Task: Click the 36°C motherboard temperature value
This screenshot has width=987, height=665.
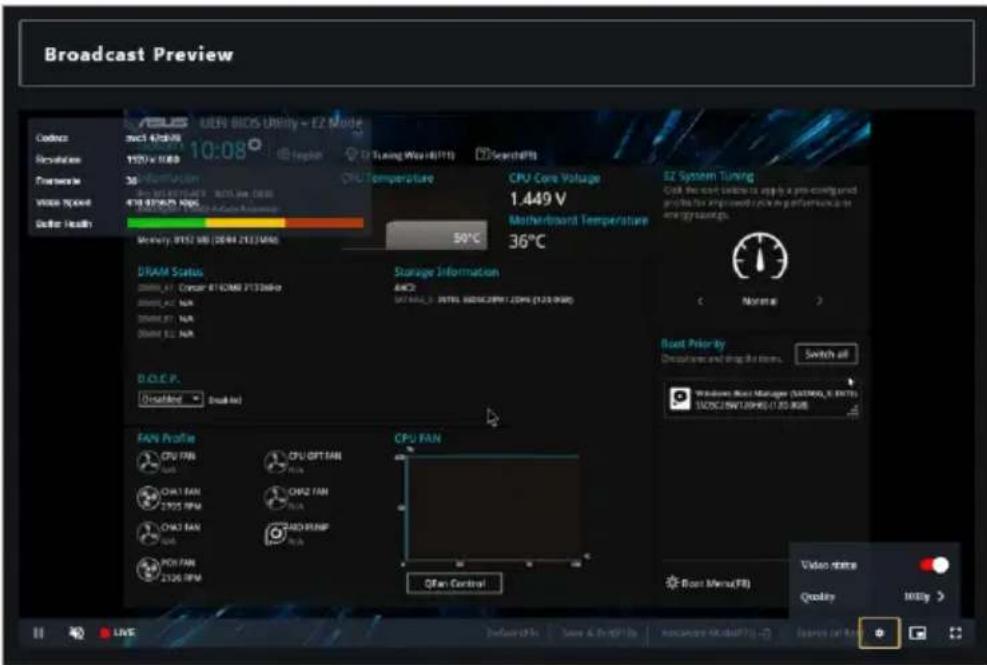Action: [527, 241]
